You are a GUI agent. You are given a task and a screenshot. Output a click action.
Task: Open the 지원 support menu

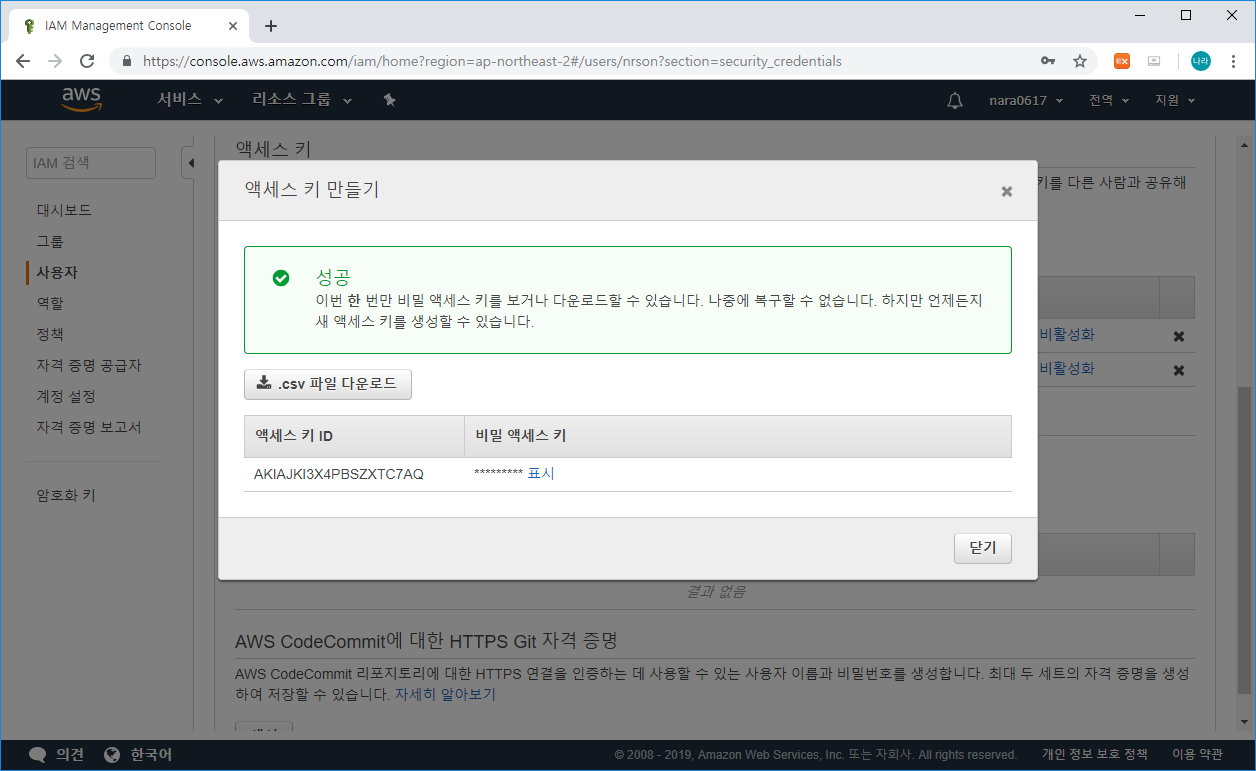coord(1175,100)
